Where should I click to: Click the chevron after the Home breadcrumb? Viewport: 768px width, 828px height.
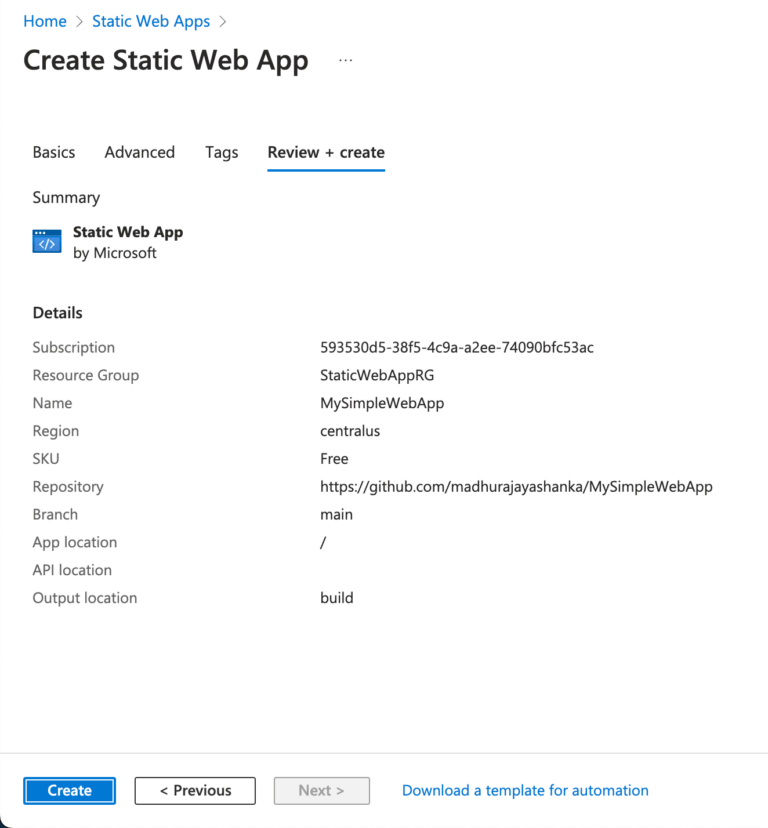[79, 21]
